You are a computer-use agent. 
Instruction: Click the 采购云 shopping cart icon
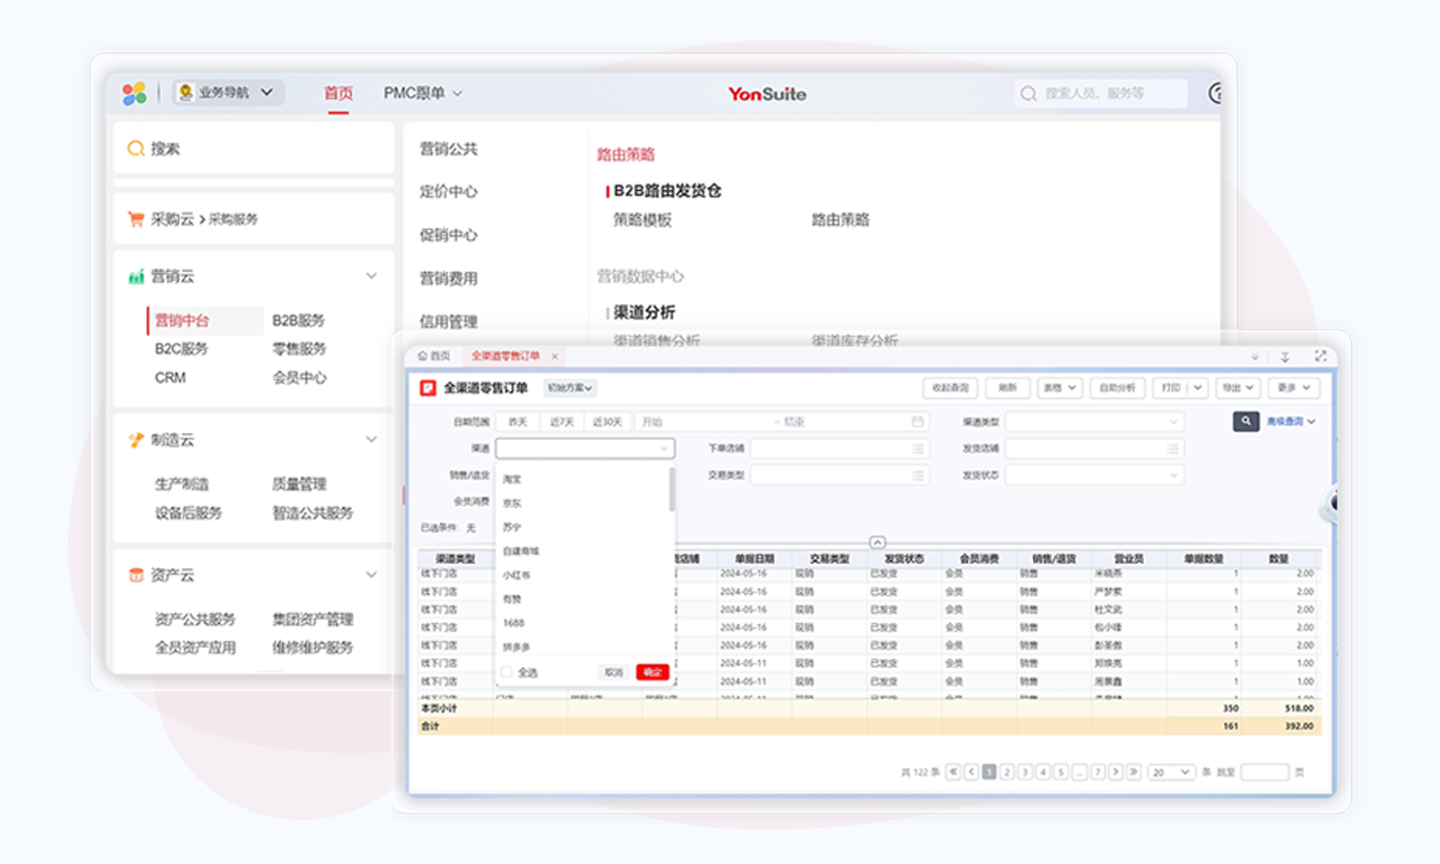pyautogui.click(x=136, y=219)
